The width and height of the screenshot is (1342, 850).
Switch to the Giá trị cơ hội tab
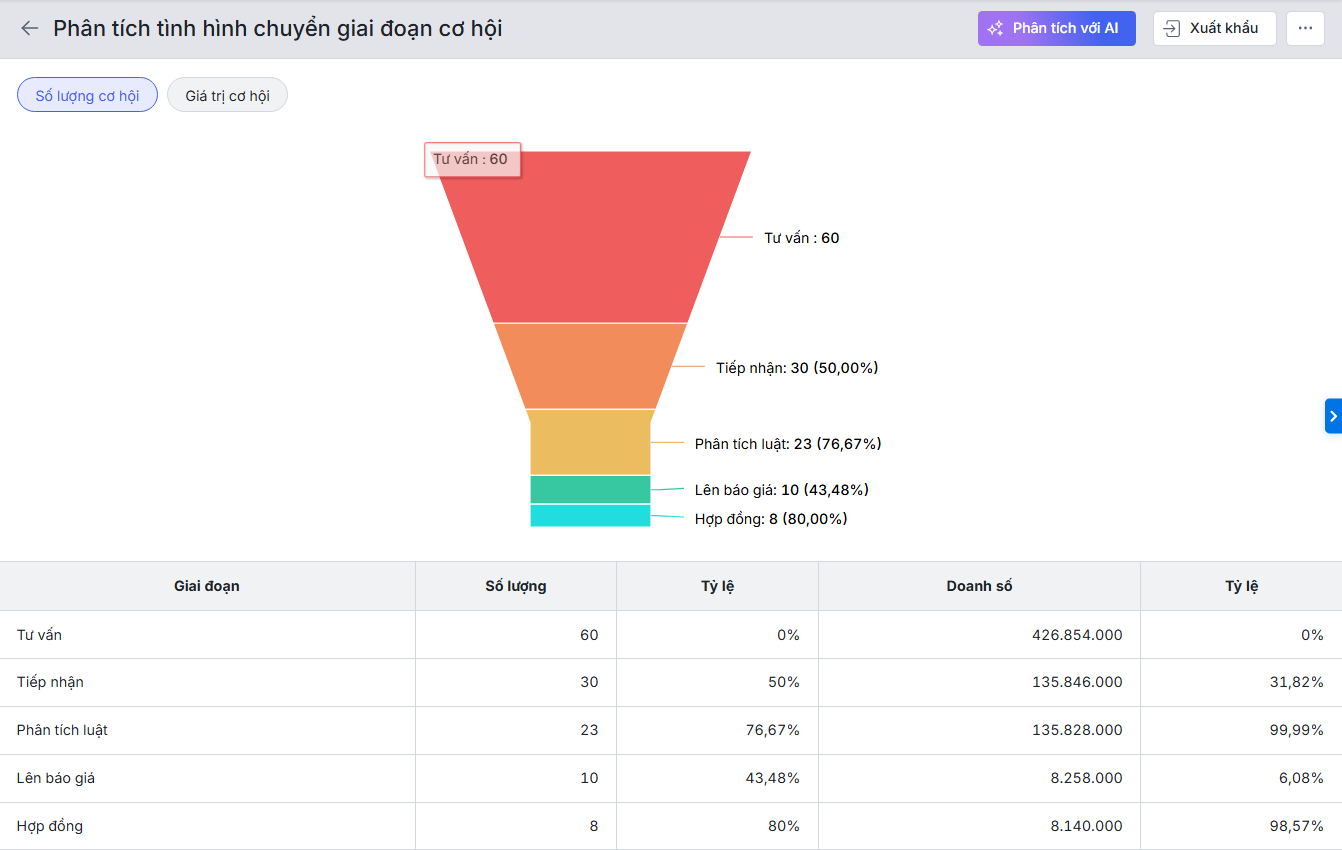pyautogui.click(x=227, y=95)
